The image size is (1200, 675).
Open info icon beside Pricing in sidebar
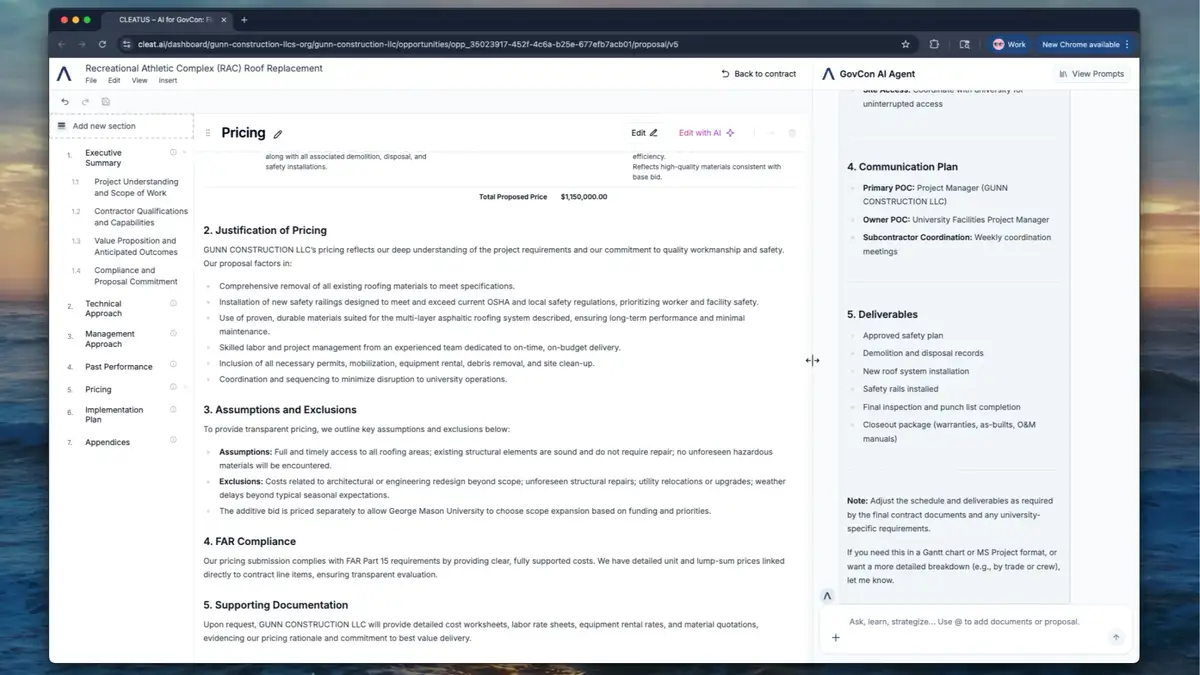point(173,386)
